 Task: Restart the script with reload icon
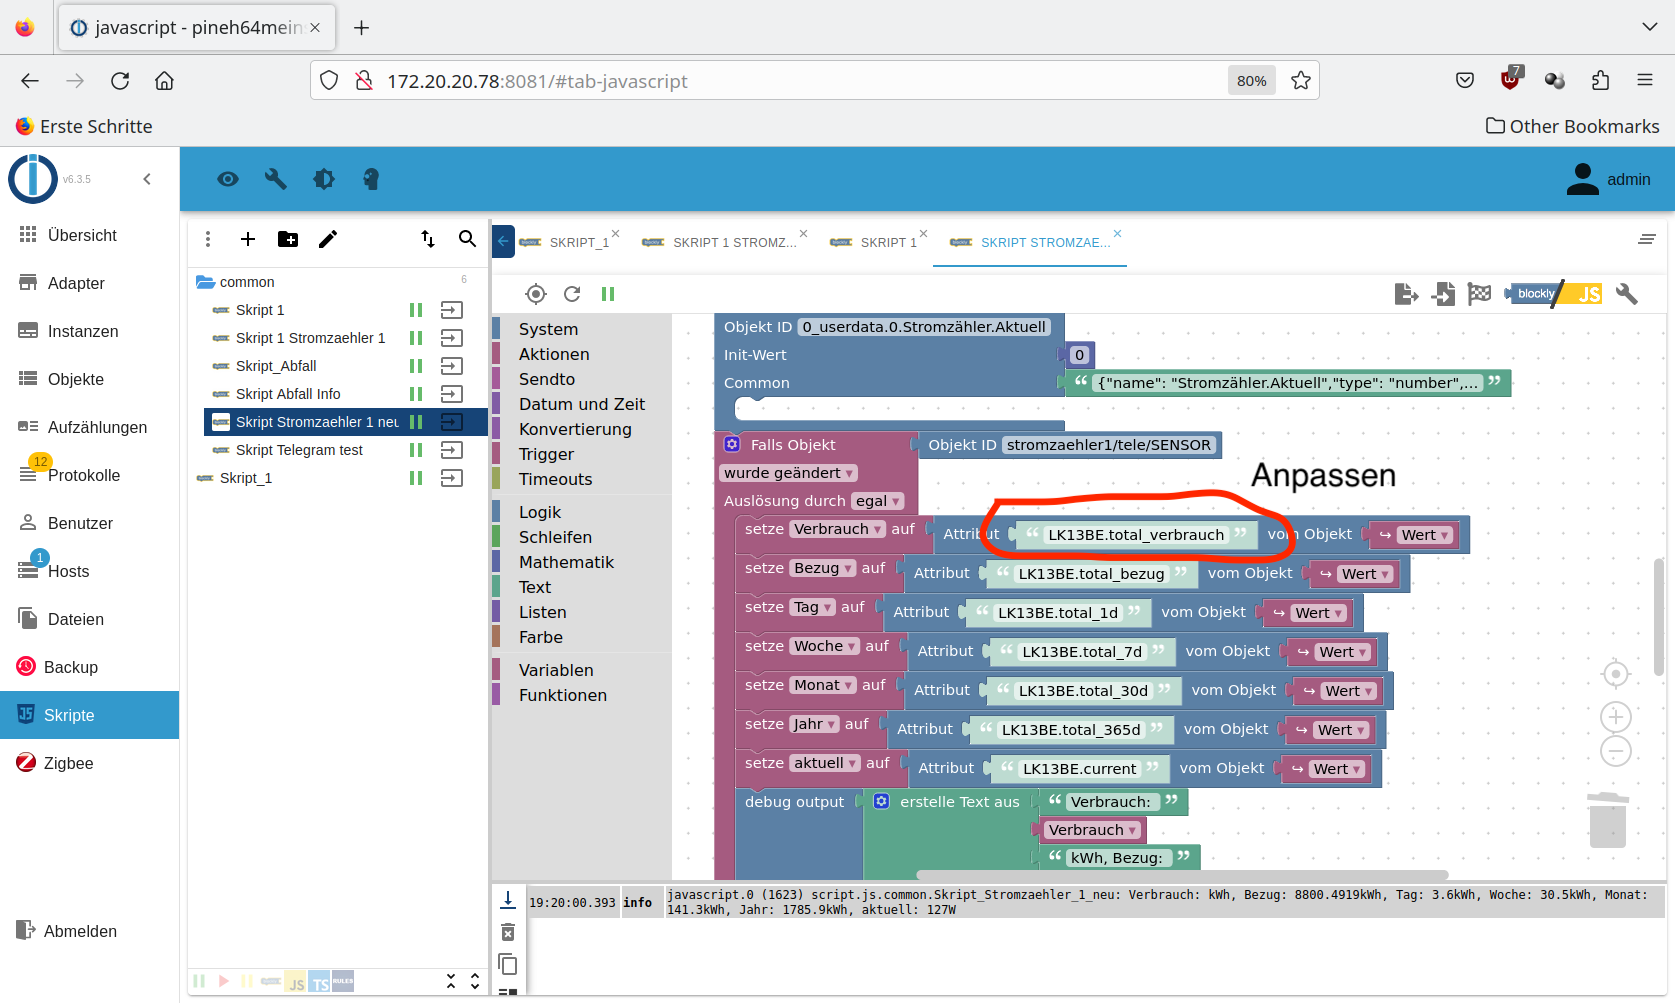[x=572, y=294]
